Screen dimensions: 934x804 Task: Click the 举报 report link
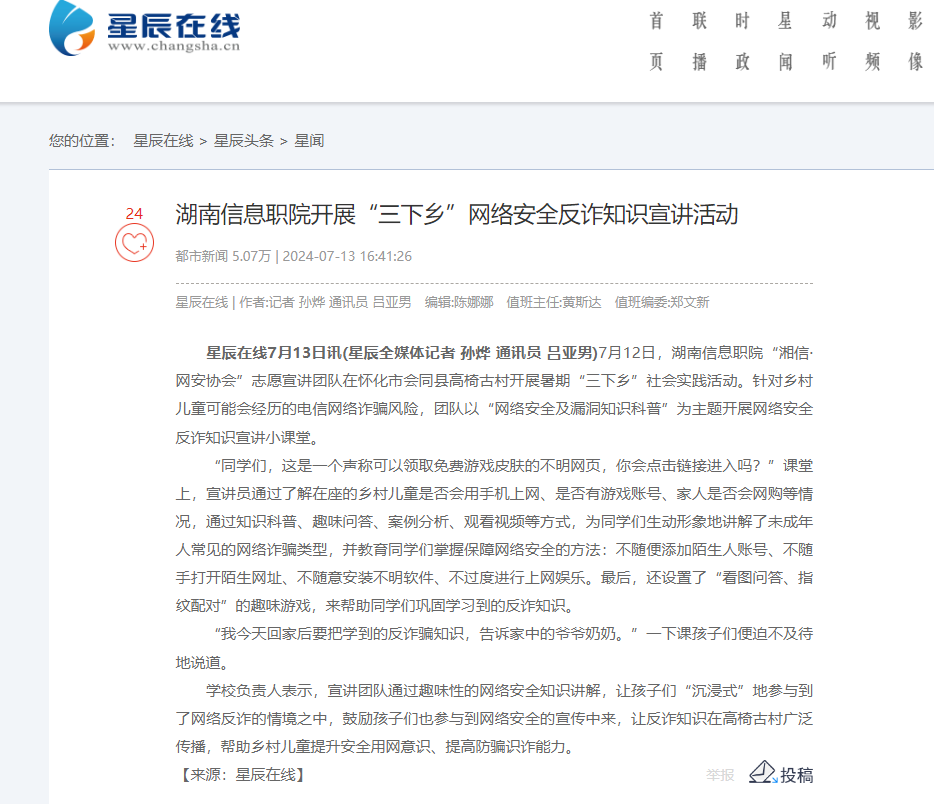point(720,775)
